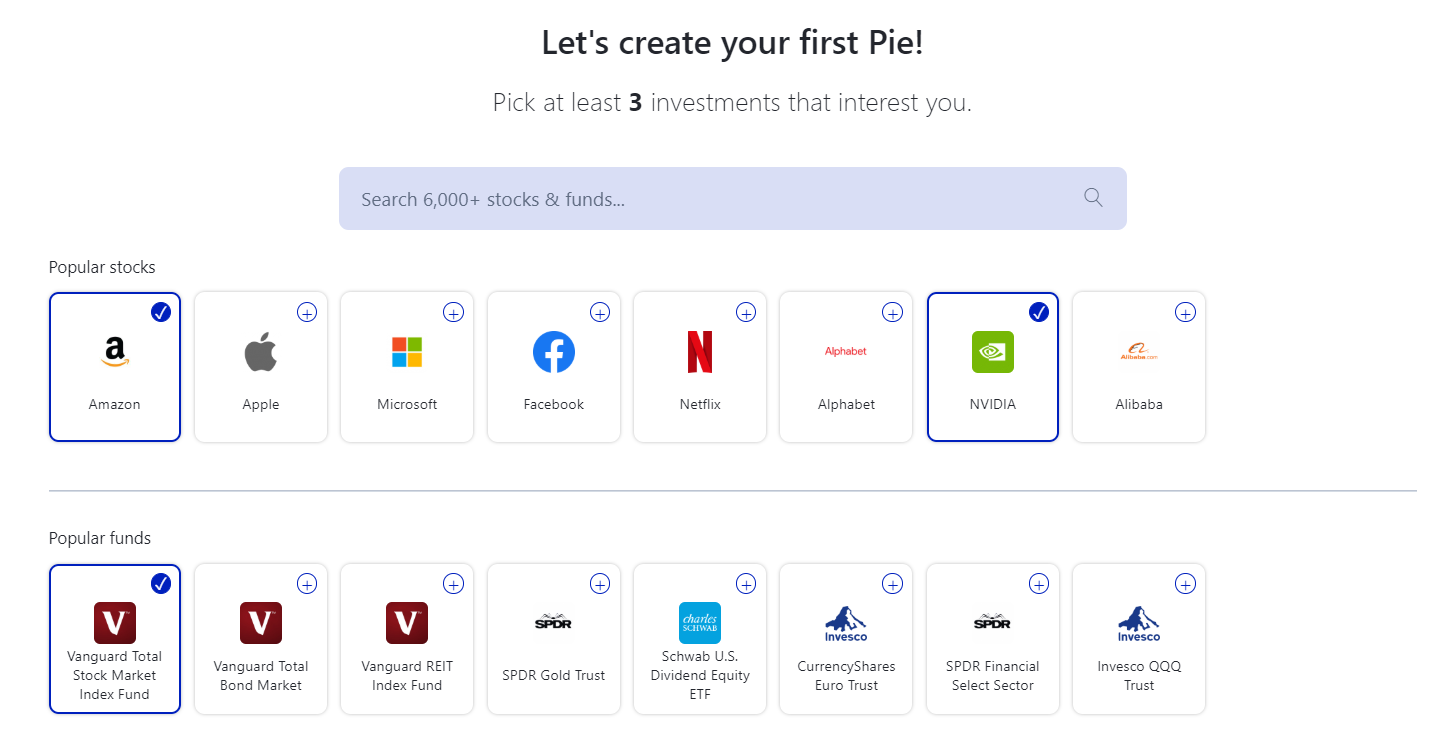
Task: Click the Alphabet card label
Action: click(x=846, y=405)
